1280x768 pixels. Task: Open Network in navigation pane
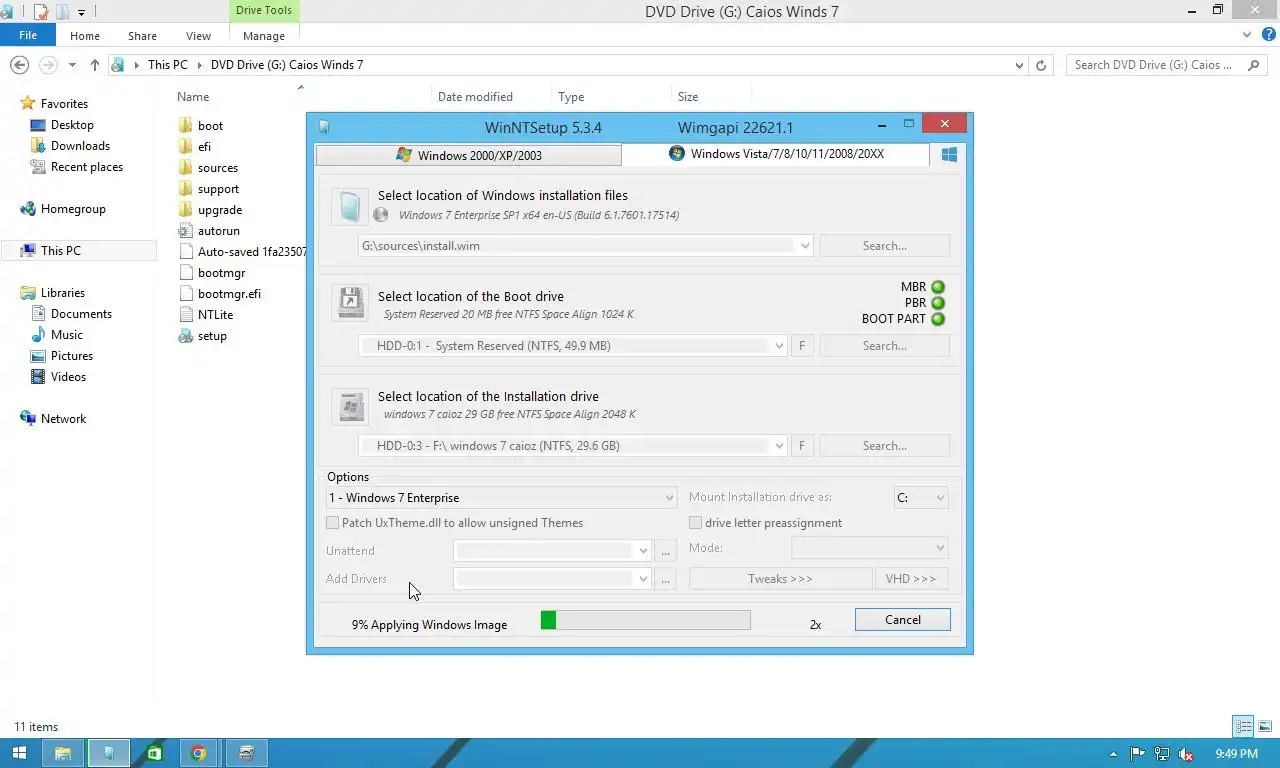tap(63, 419)
